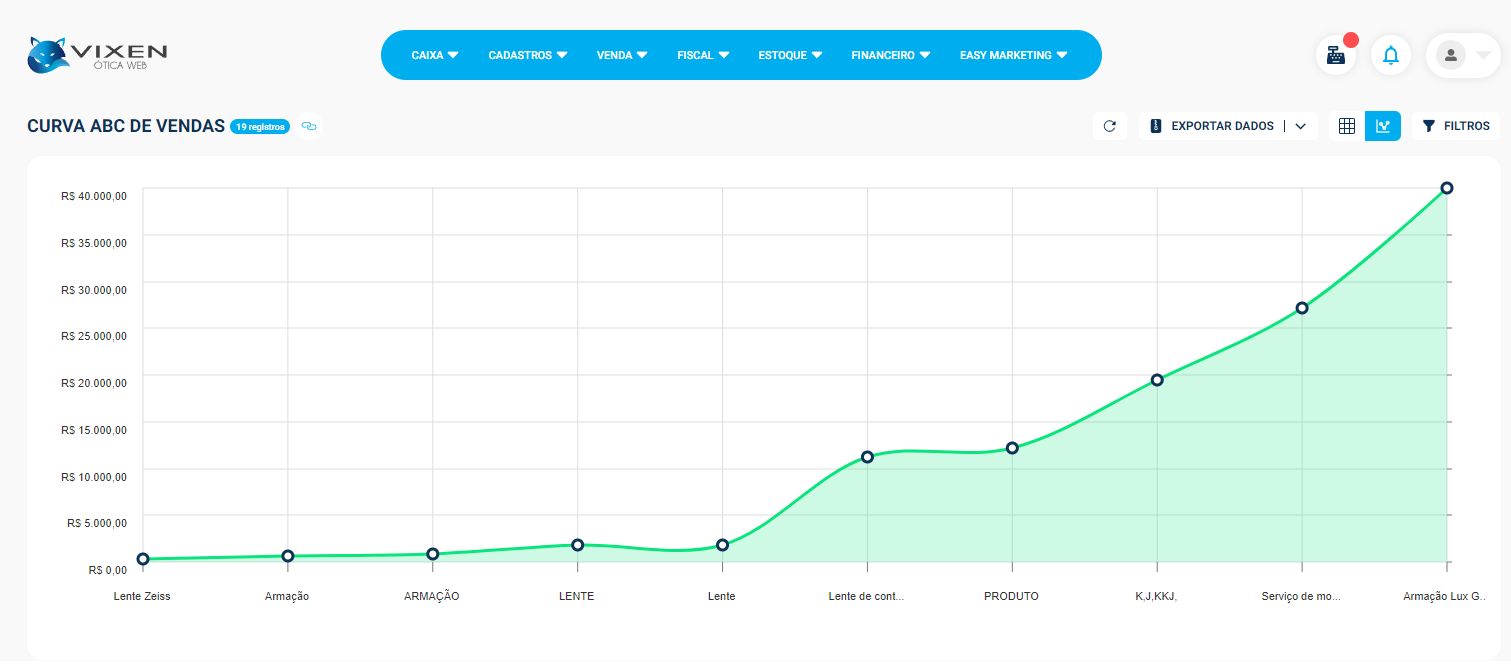The width and height of the screenshot is (1511, 666).
Task: Switch to table grid view
Action: [x=1346, y=126]
